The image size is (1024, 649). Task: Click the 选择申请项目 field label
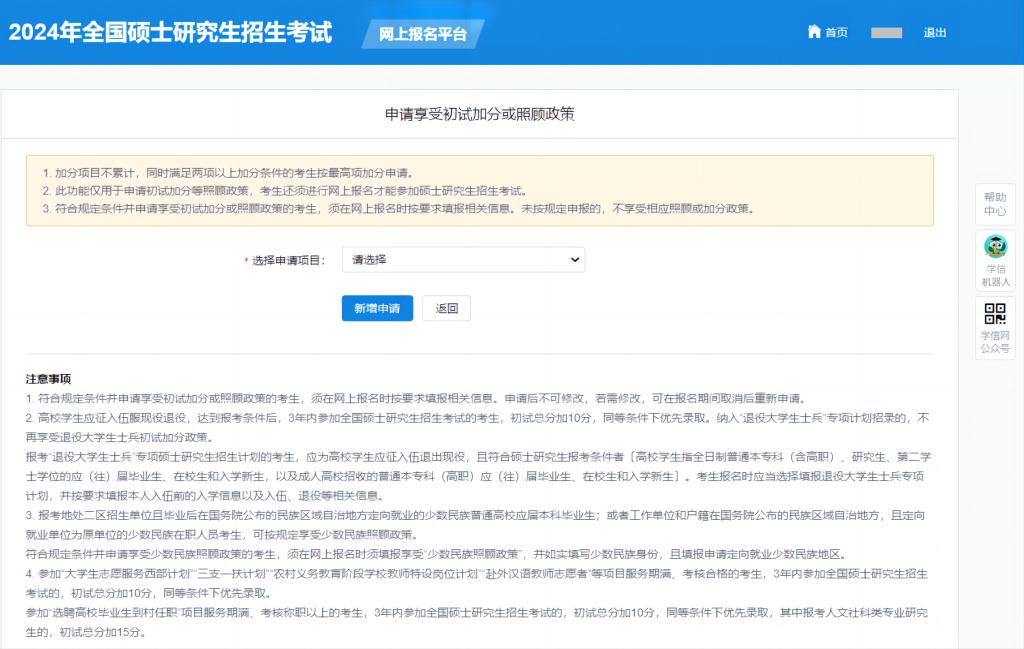288,261
